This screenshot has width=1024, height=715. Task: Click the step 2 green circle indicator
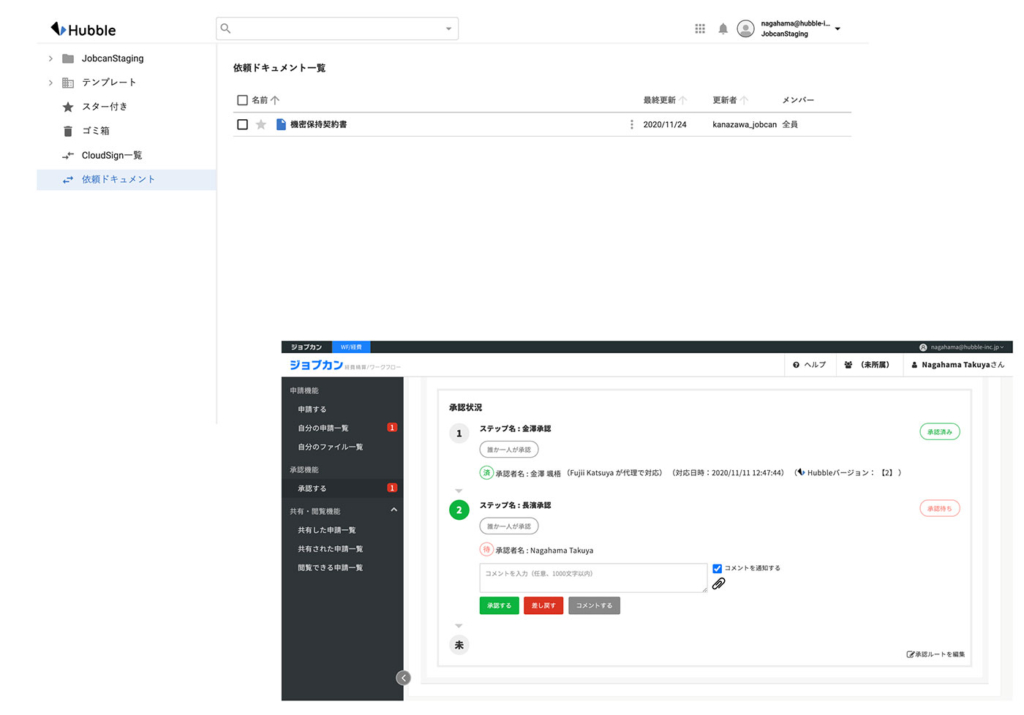pyautogui.click(x=459, y=510)
